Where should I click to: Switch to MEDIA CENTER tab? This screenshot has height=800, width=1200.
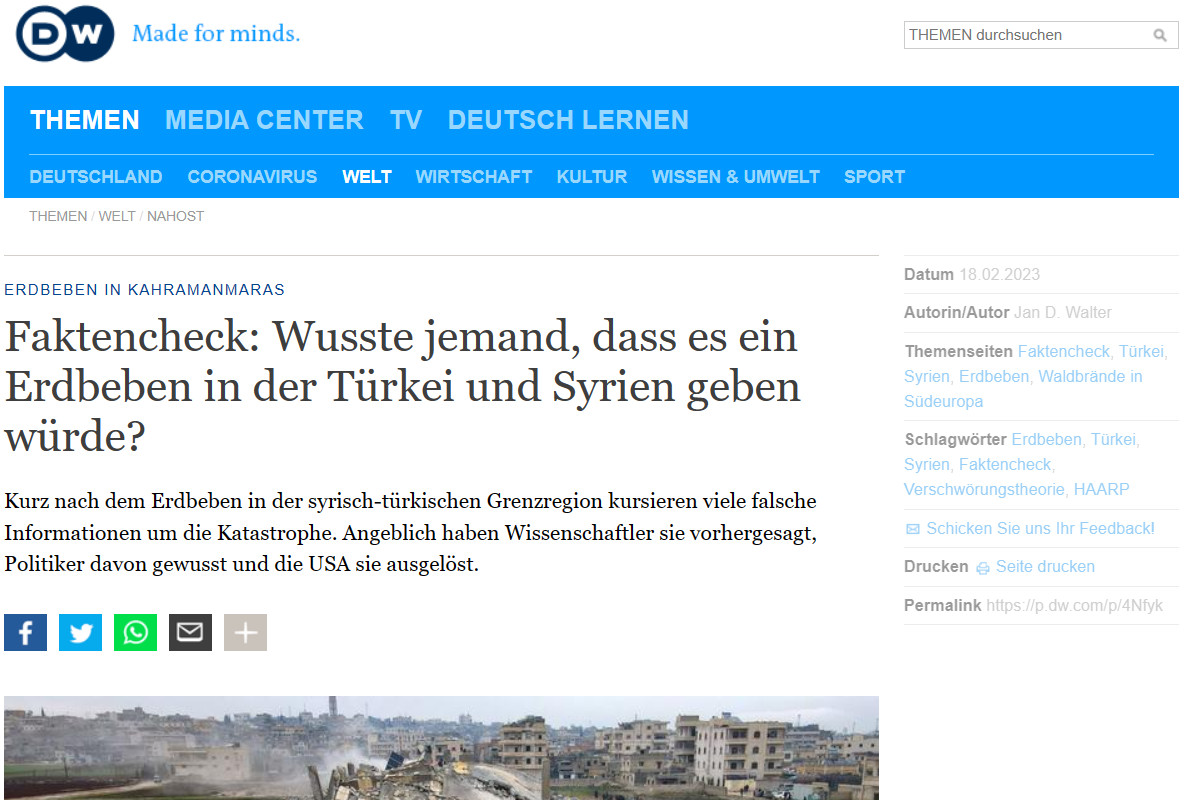(x=264, y=120)
